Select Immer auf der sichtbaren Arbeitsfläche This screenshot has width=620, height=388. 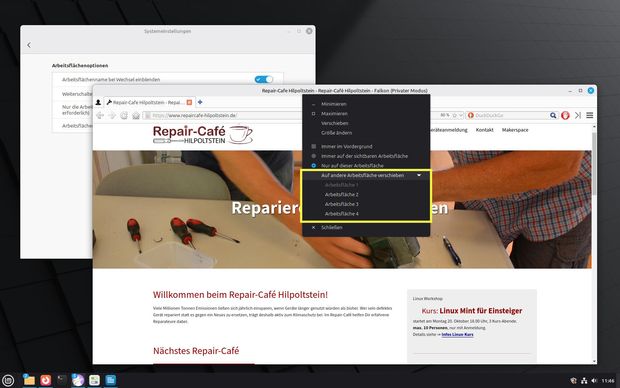tap(364, 156)
